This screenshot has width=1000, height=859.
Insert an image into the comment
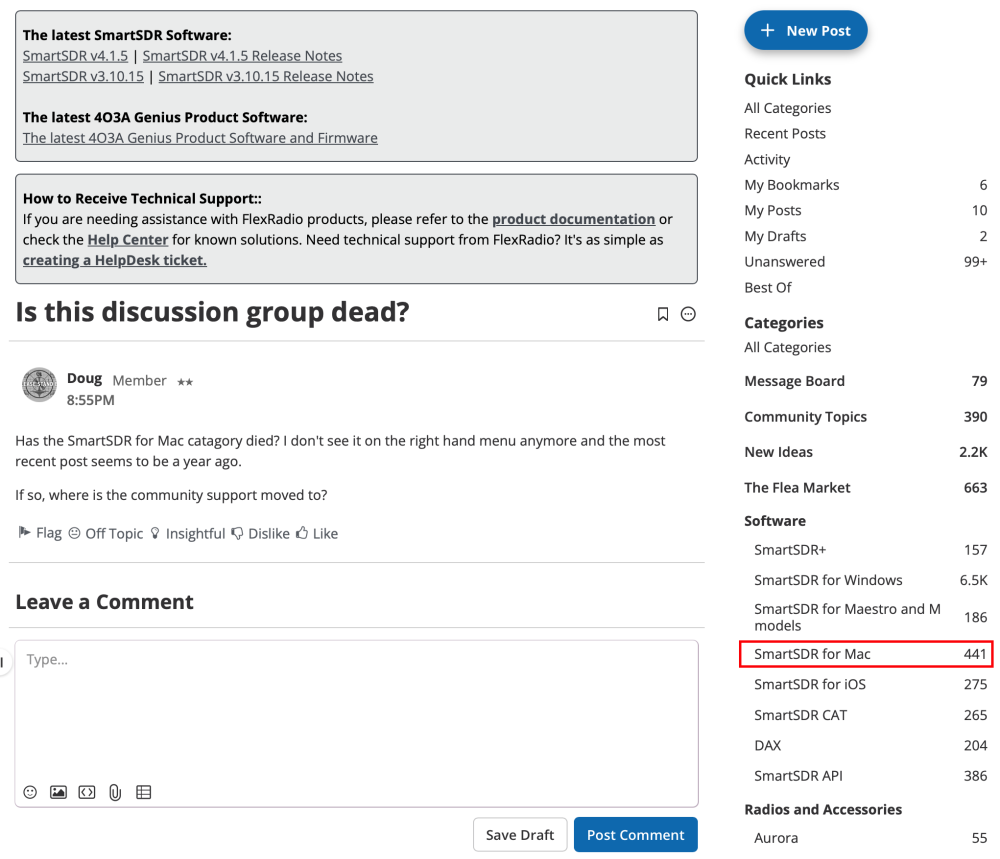click(58, 792)
